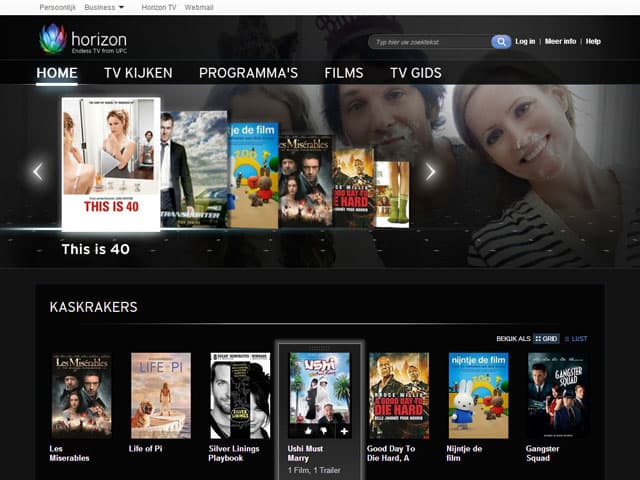Open the FILMS tab
640x480 pixels.
click(x=344, y=73)
